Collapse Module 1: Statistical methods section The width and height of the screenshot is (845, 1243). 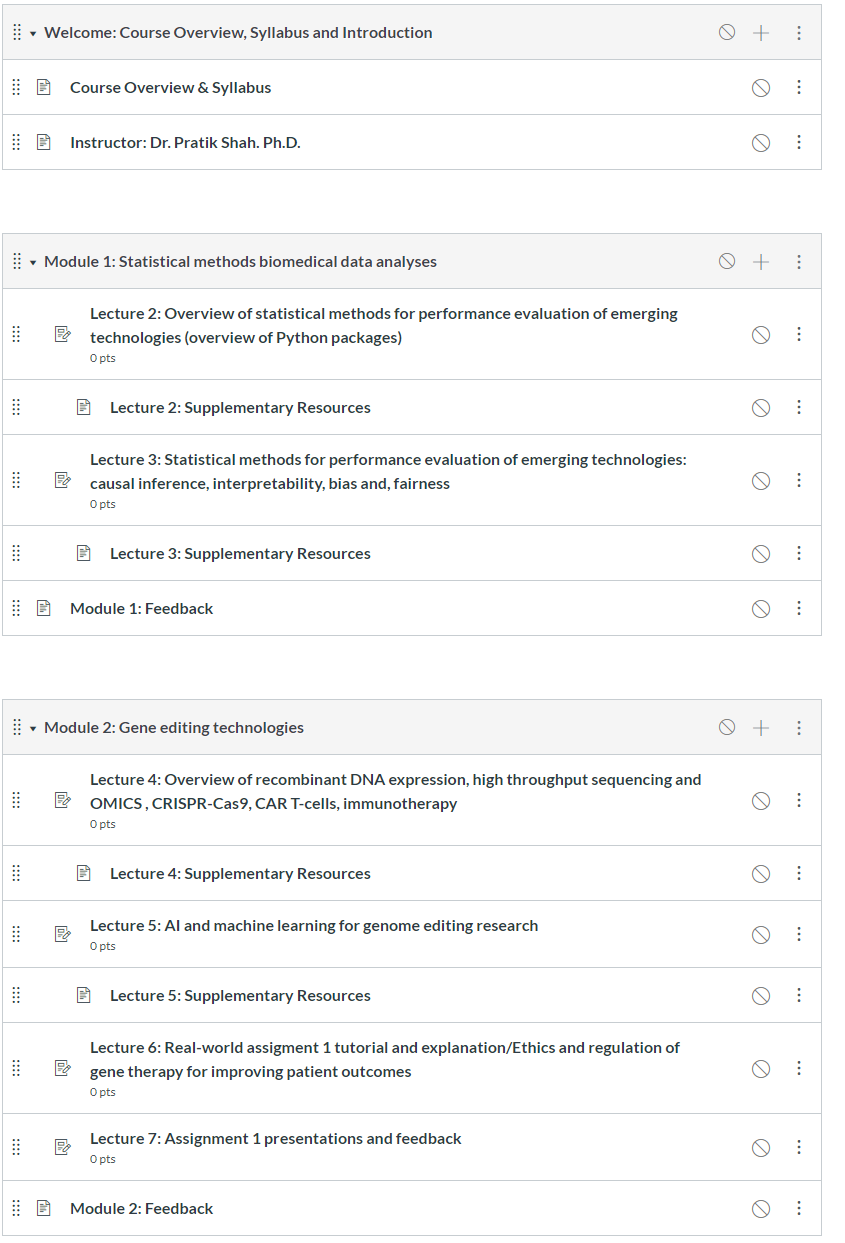[x=33, y=262]
